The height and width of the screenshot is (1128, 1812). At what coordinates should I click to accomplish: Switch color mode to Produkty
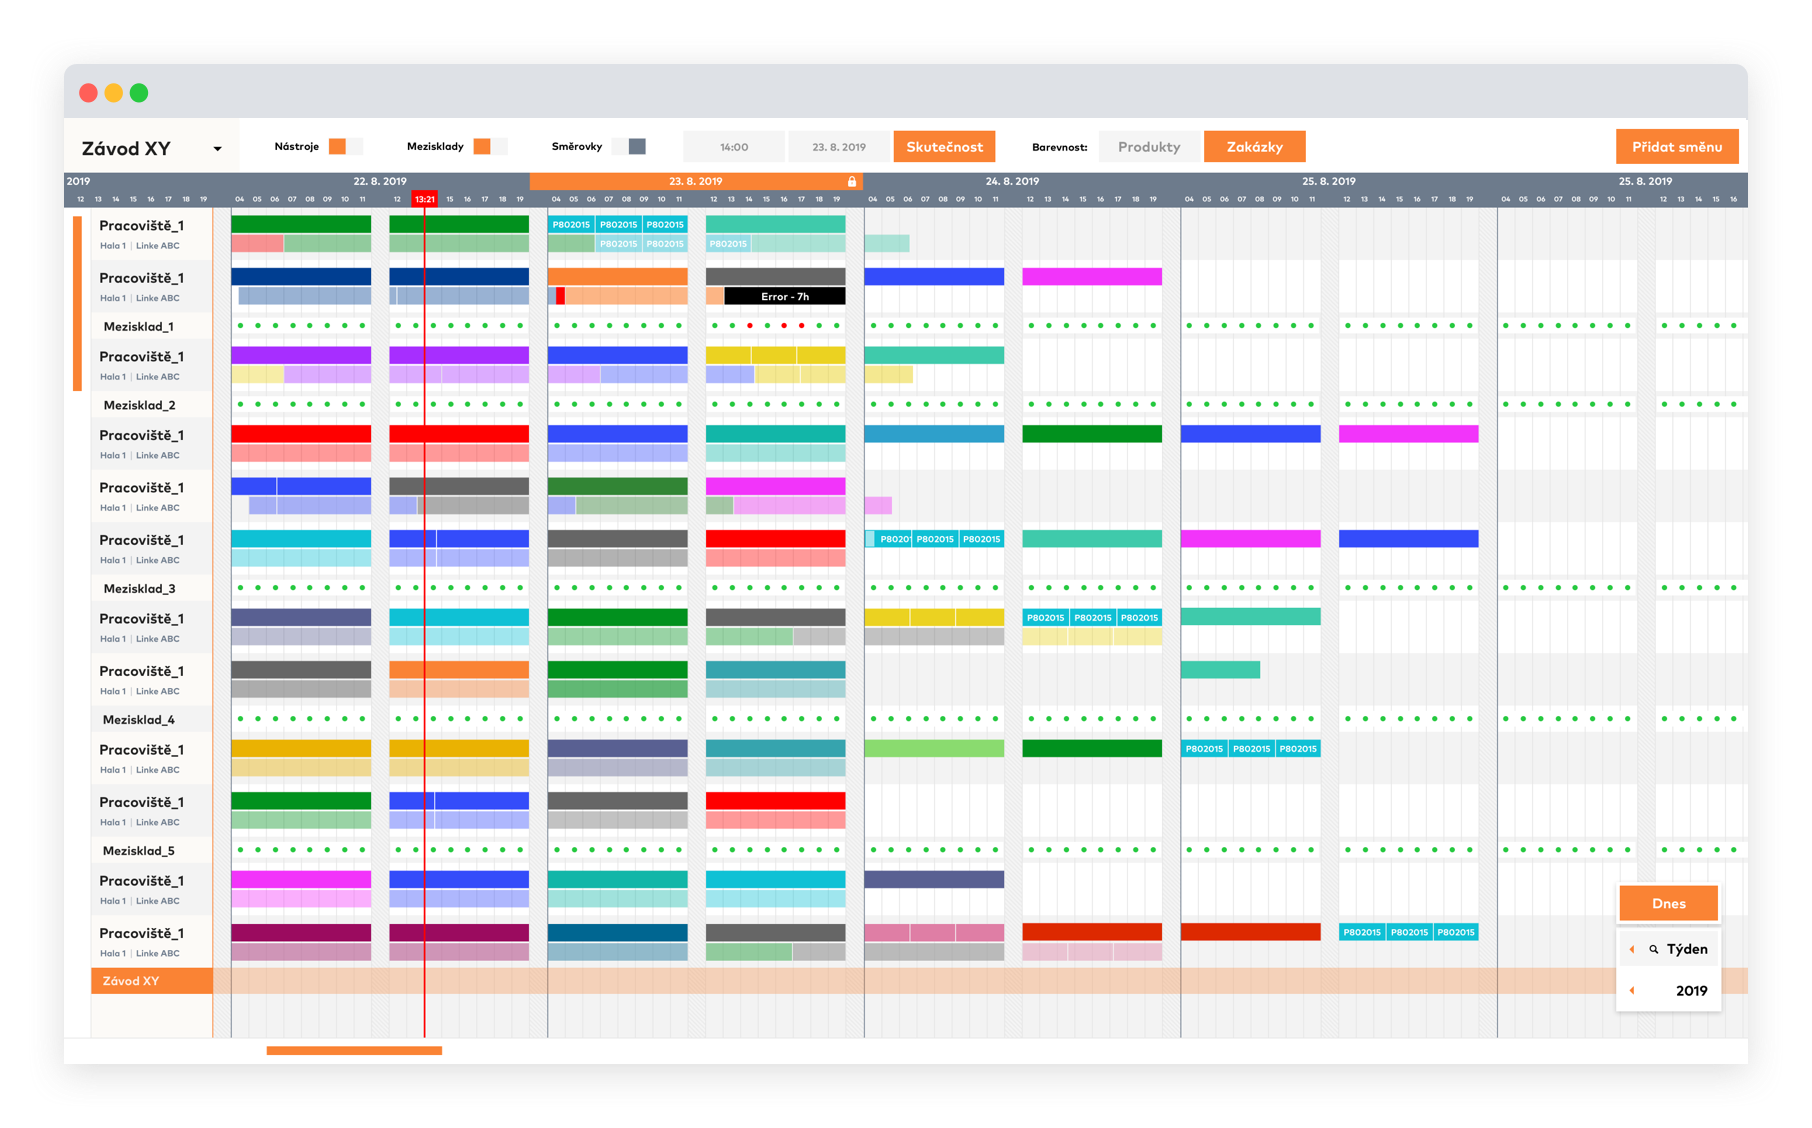tap(1149, 147)
